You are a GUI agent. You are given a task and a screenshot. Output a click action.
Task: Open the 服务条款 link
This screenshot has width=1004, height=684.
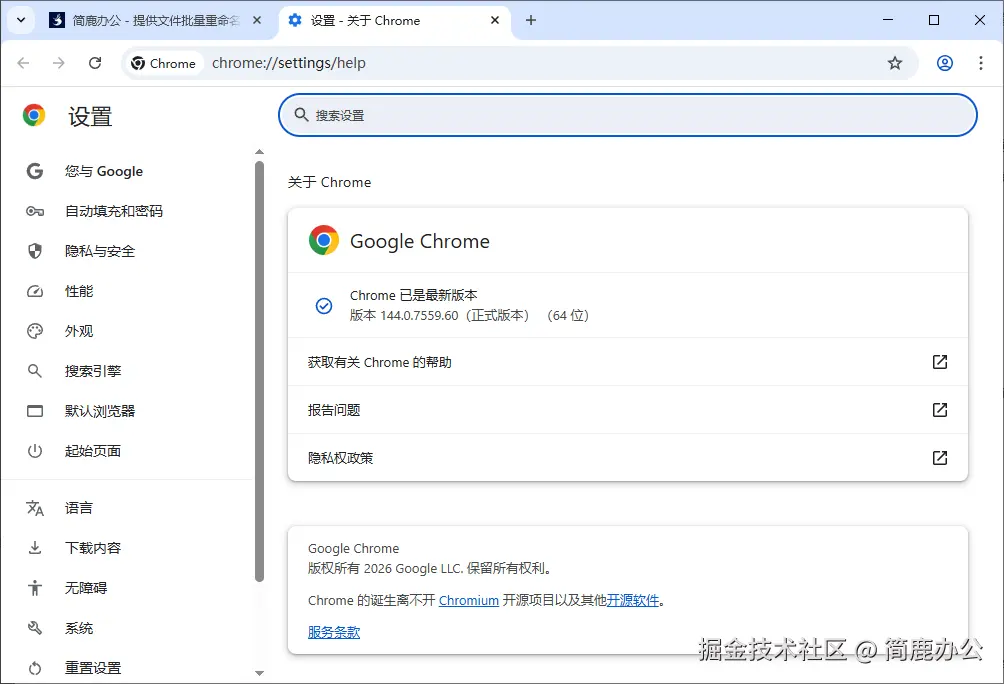(x=334, y=632)
